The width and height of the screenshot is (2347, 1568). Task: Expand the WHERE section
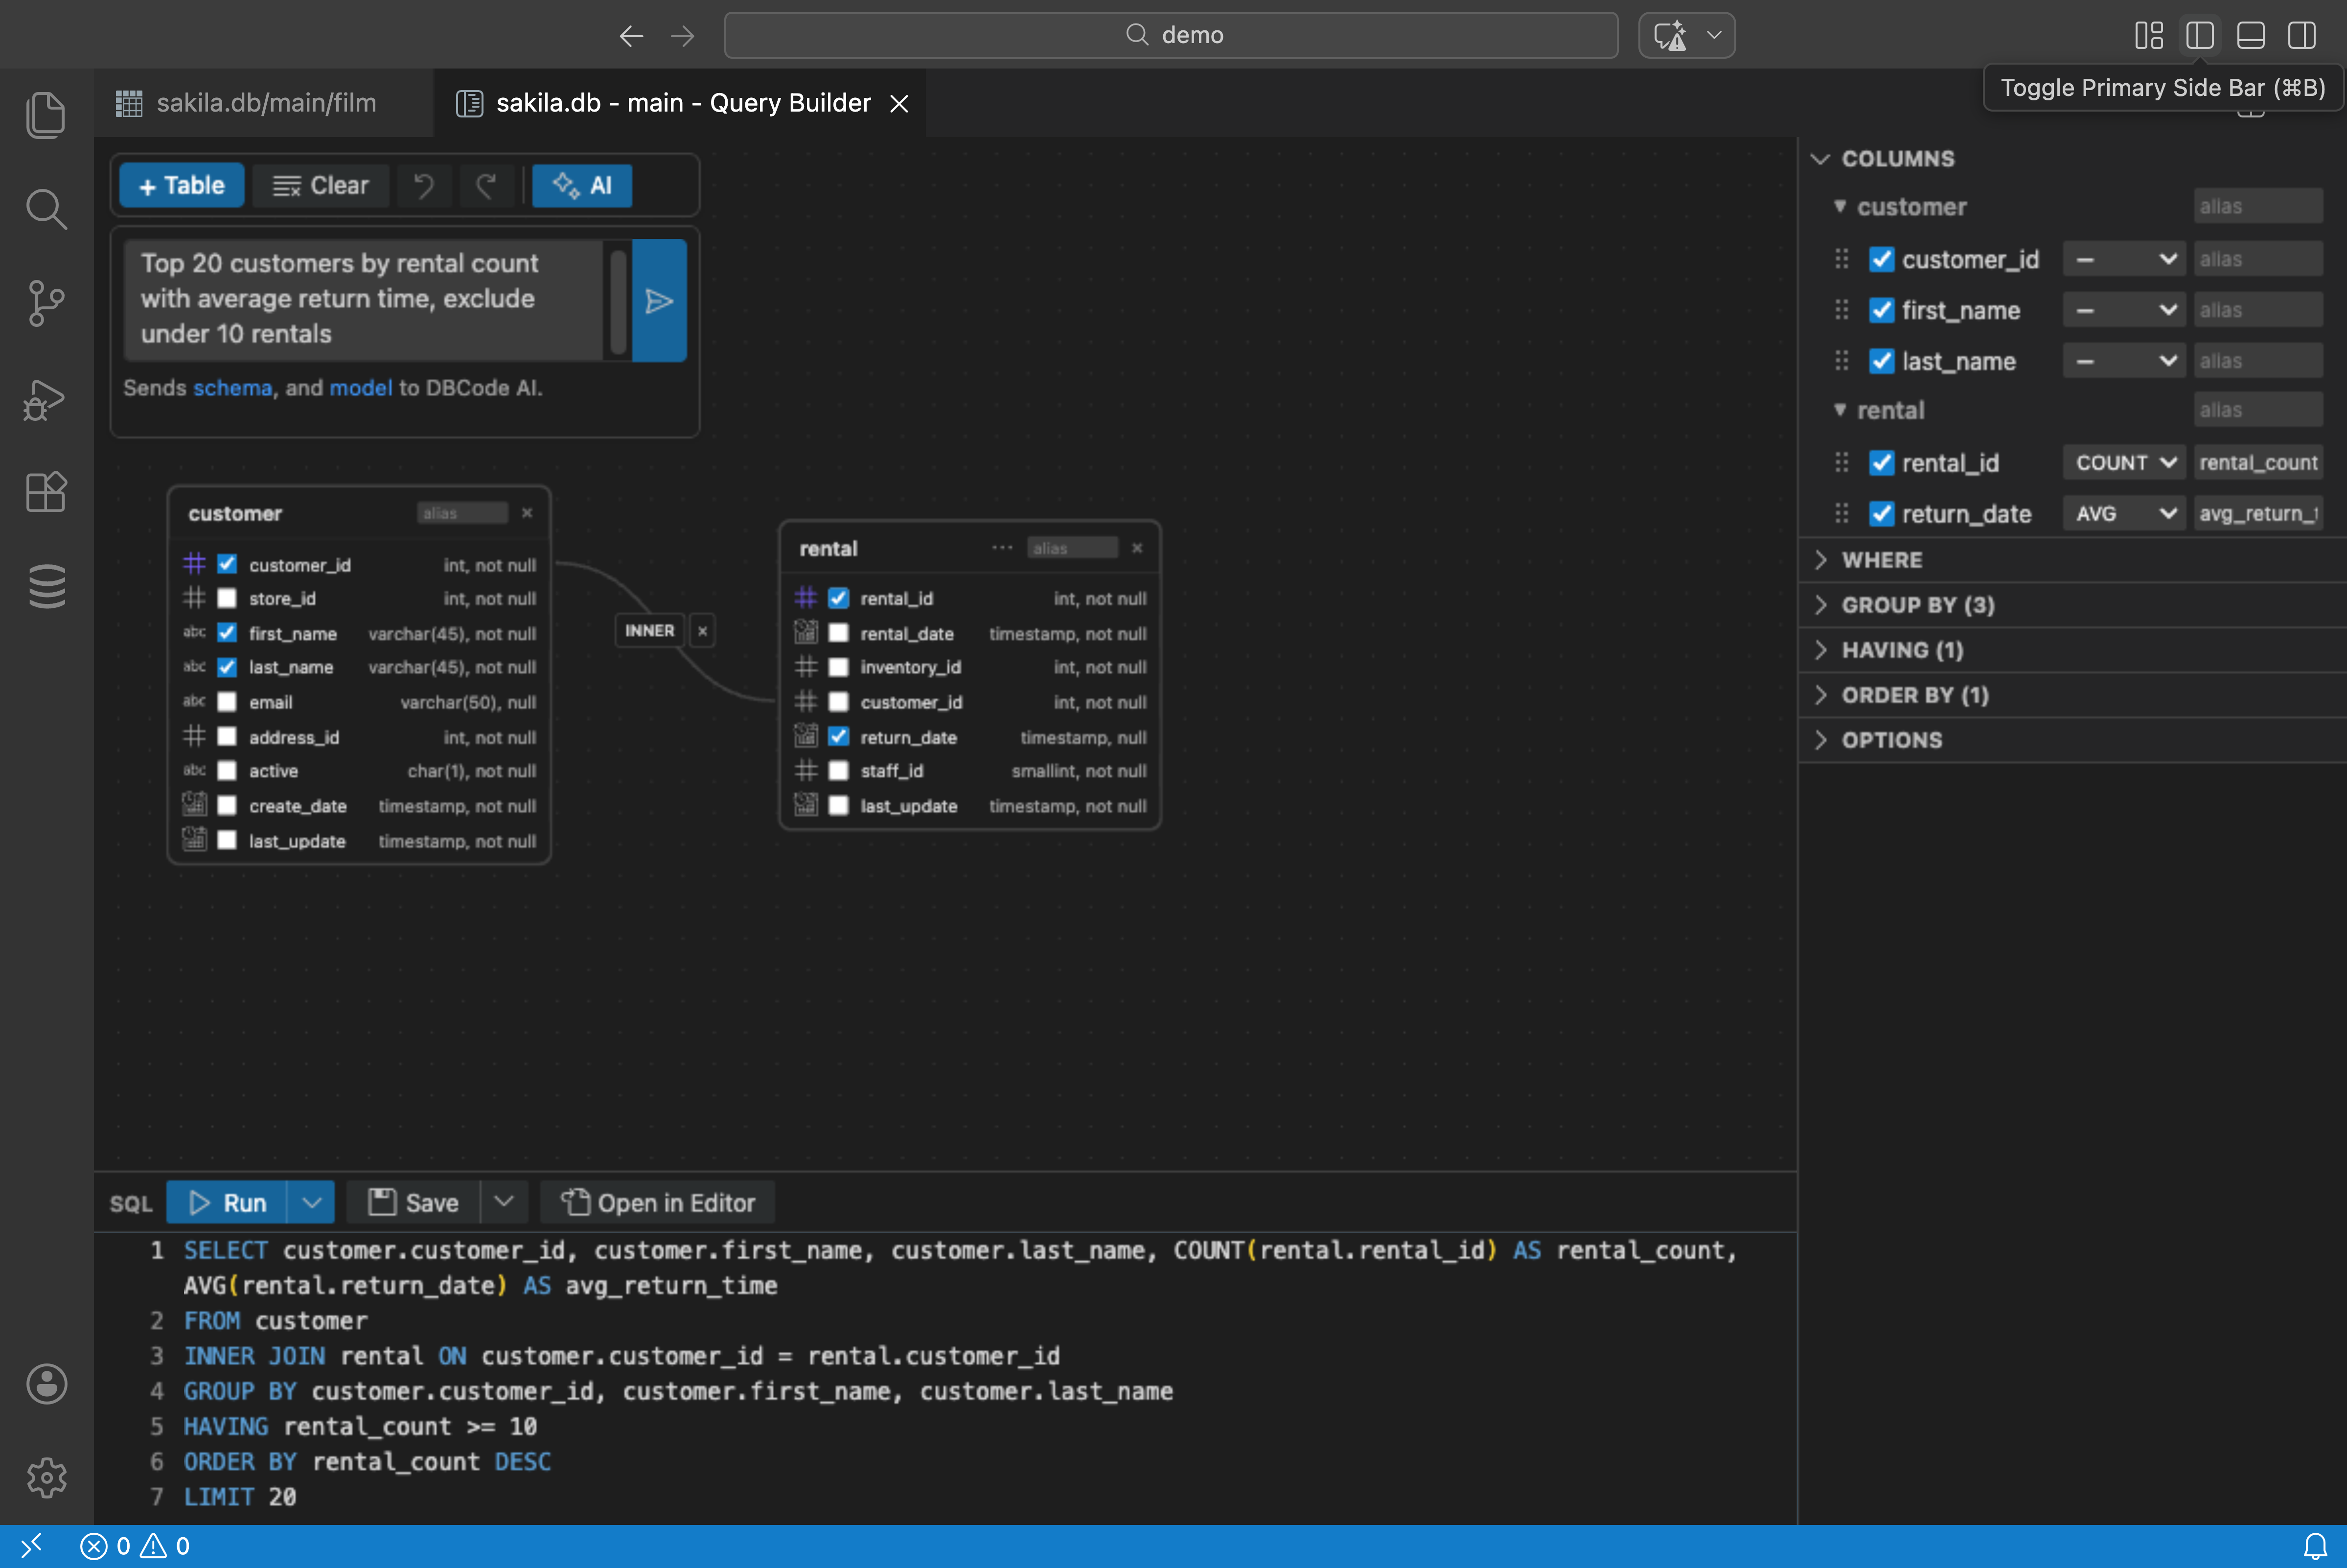(1882, 560)
